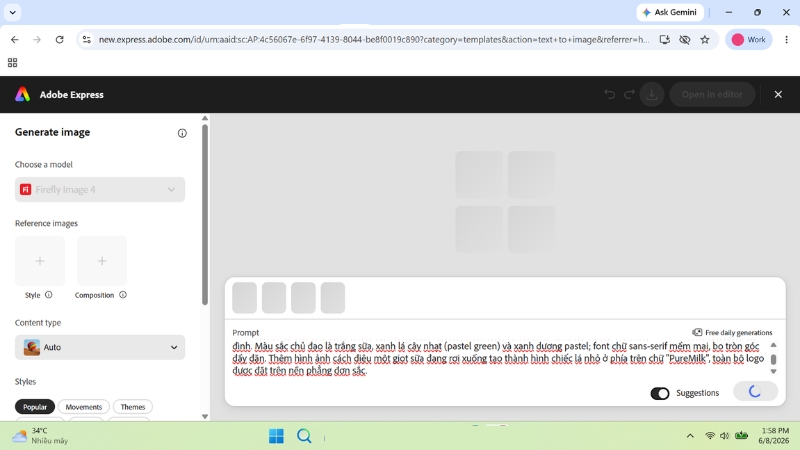Click inside the Prompt text area

pos(498,359)
